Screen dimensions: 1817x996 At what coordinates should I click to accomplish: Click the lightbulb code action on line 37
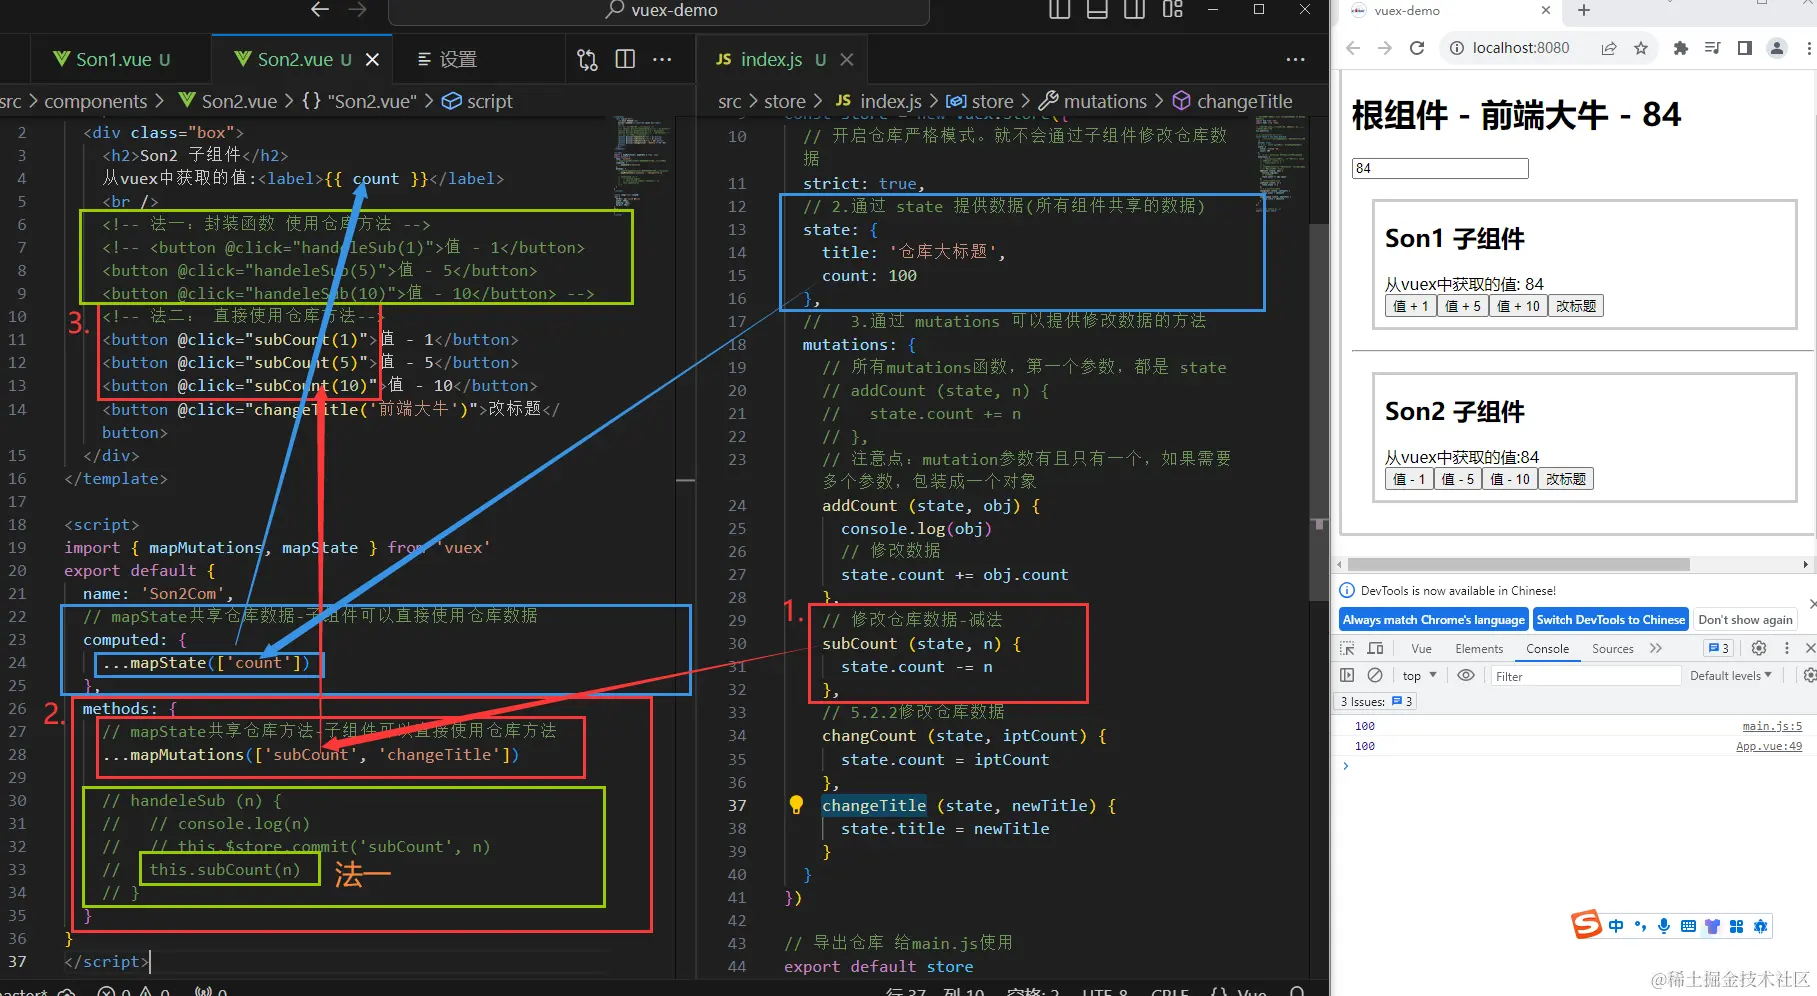pos(796,804)
